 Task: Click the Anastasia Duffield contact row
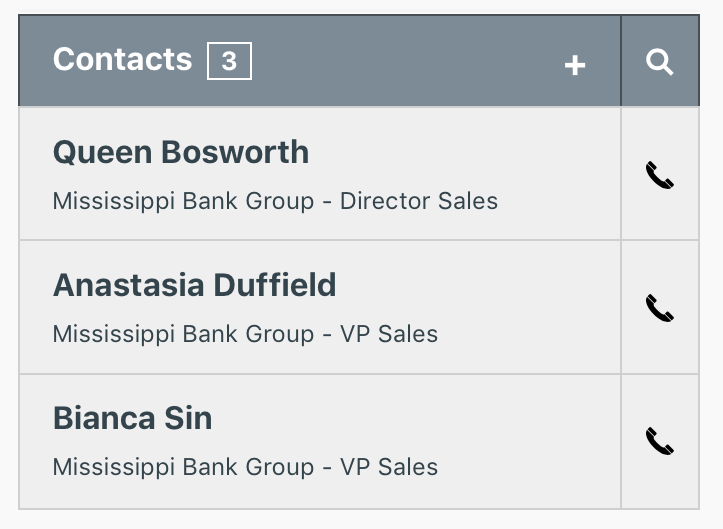(320, 307)
